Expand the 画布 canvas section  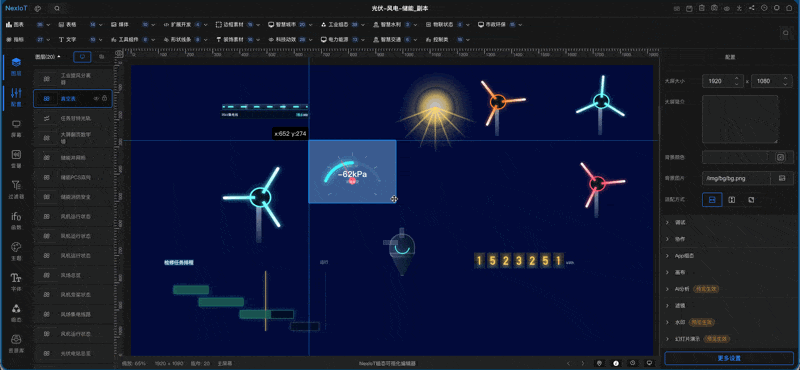coord(729,272)
